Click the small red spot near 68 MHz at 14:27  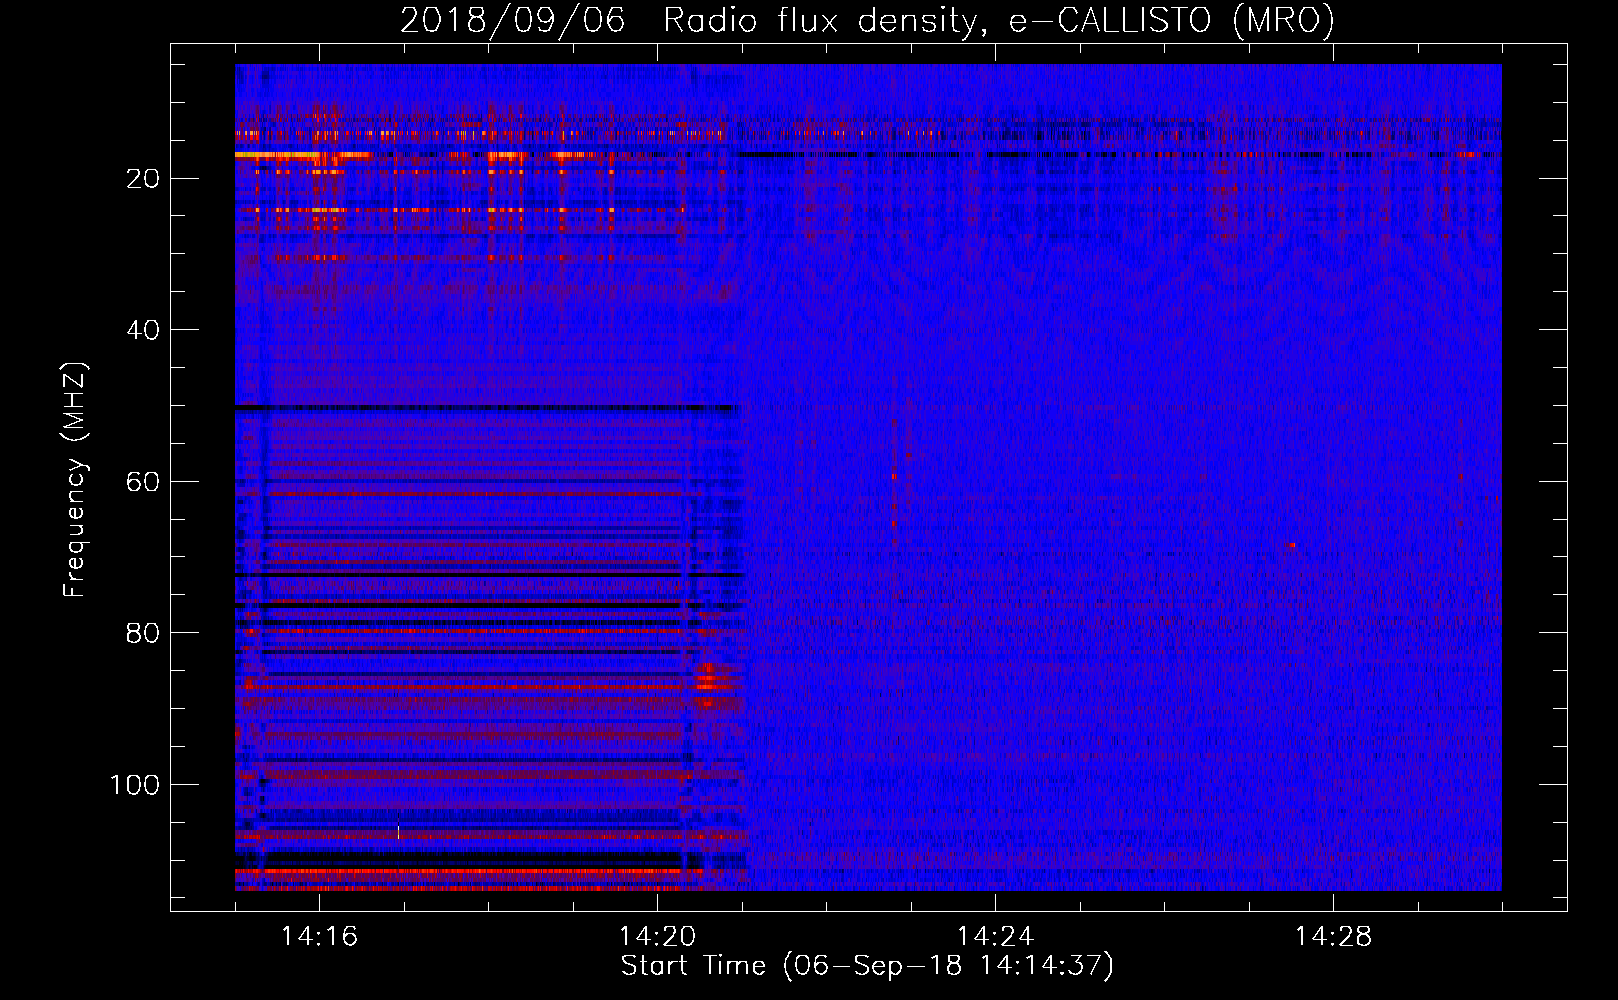tap(1290, 545)
